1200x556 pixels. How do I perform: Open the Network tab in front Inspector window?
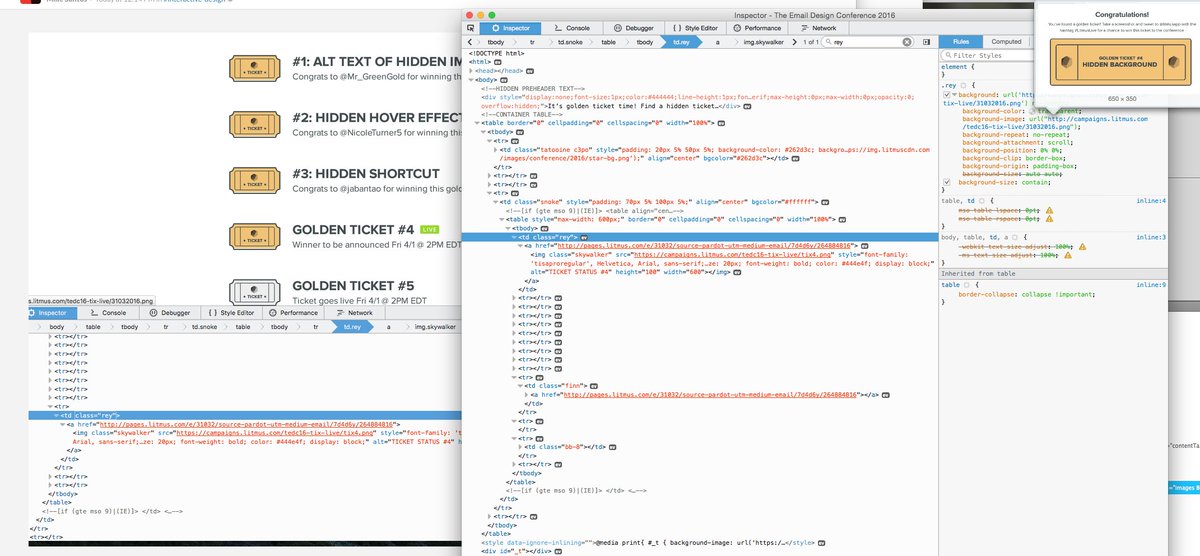click(x=818, y=29)
